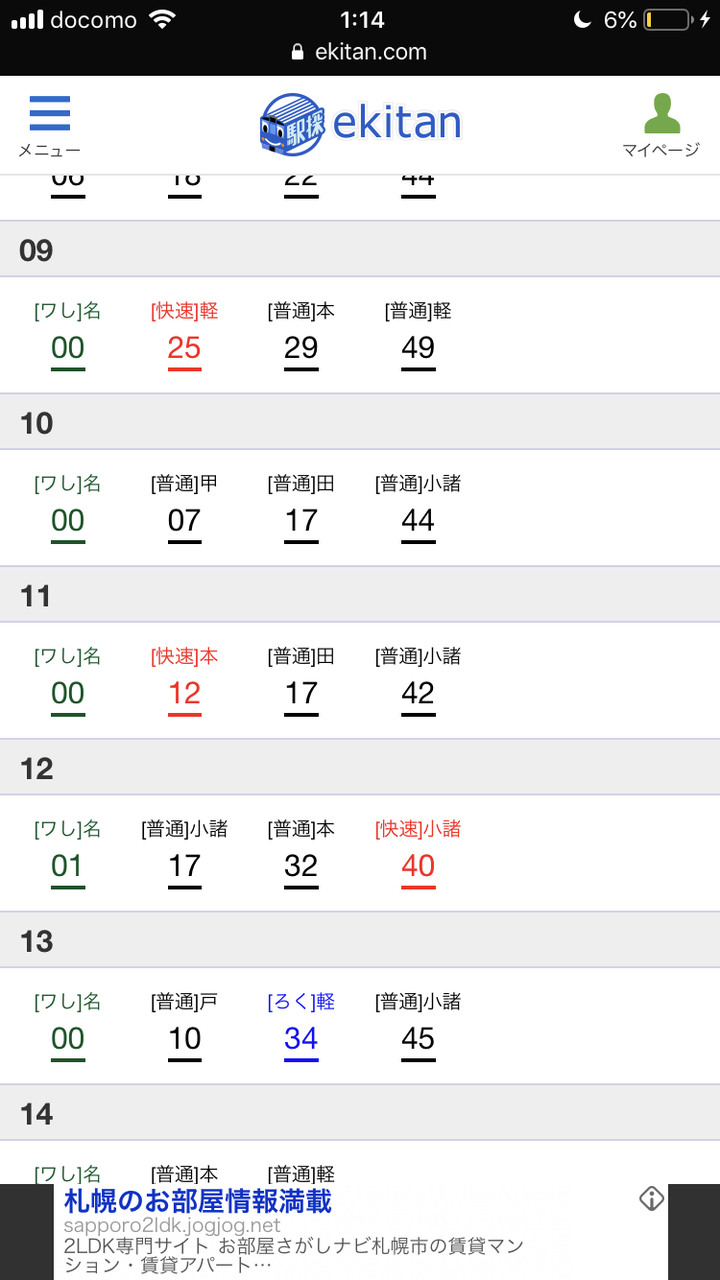
Task: Choose the 12:01 departure
Action: click(x=68, y=866)
